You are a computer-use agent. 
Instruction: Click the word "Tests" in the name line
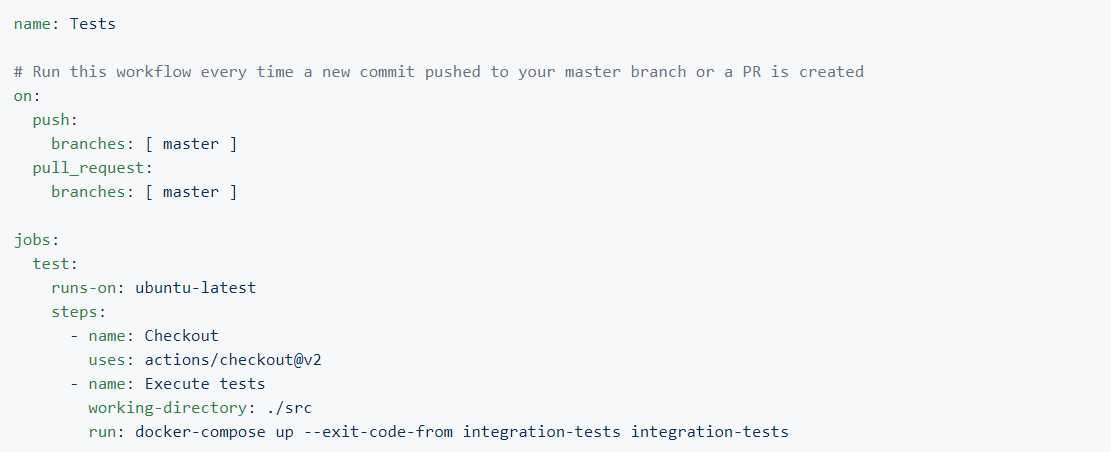click(x=92, y=23)
